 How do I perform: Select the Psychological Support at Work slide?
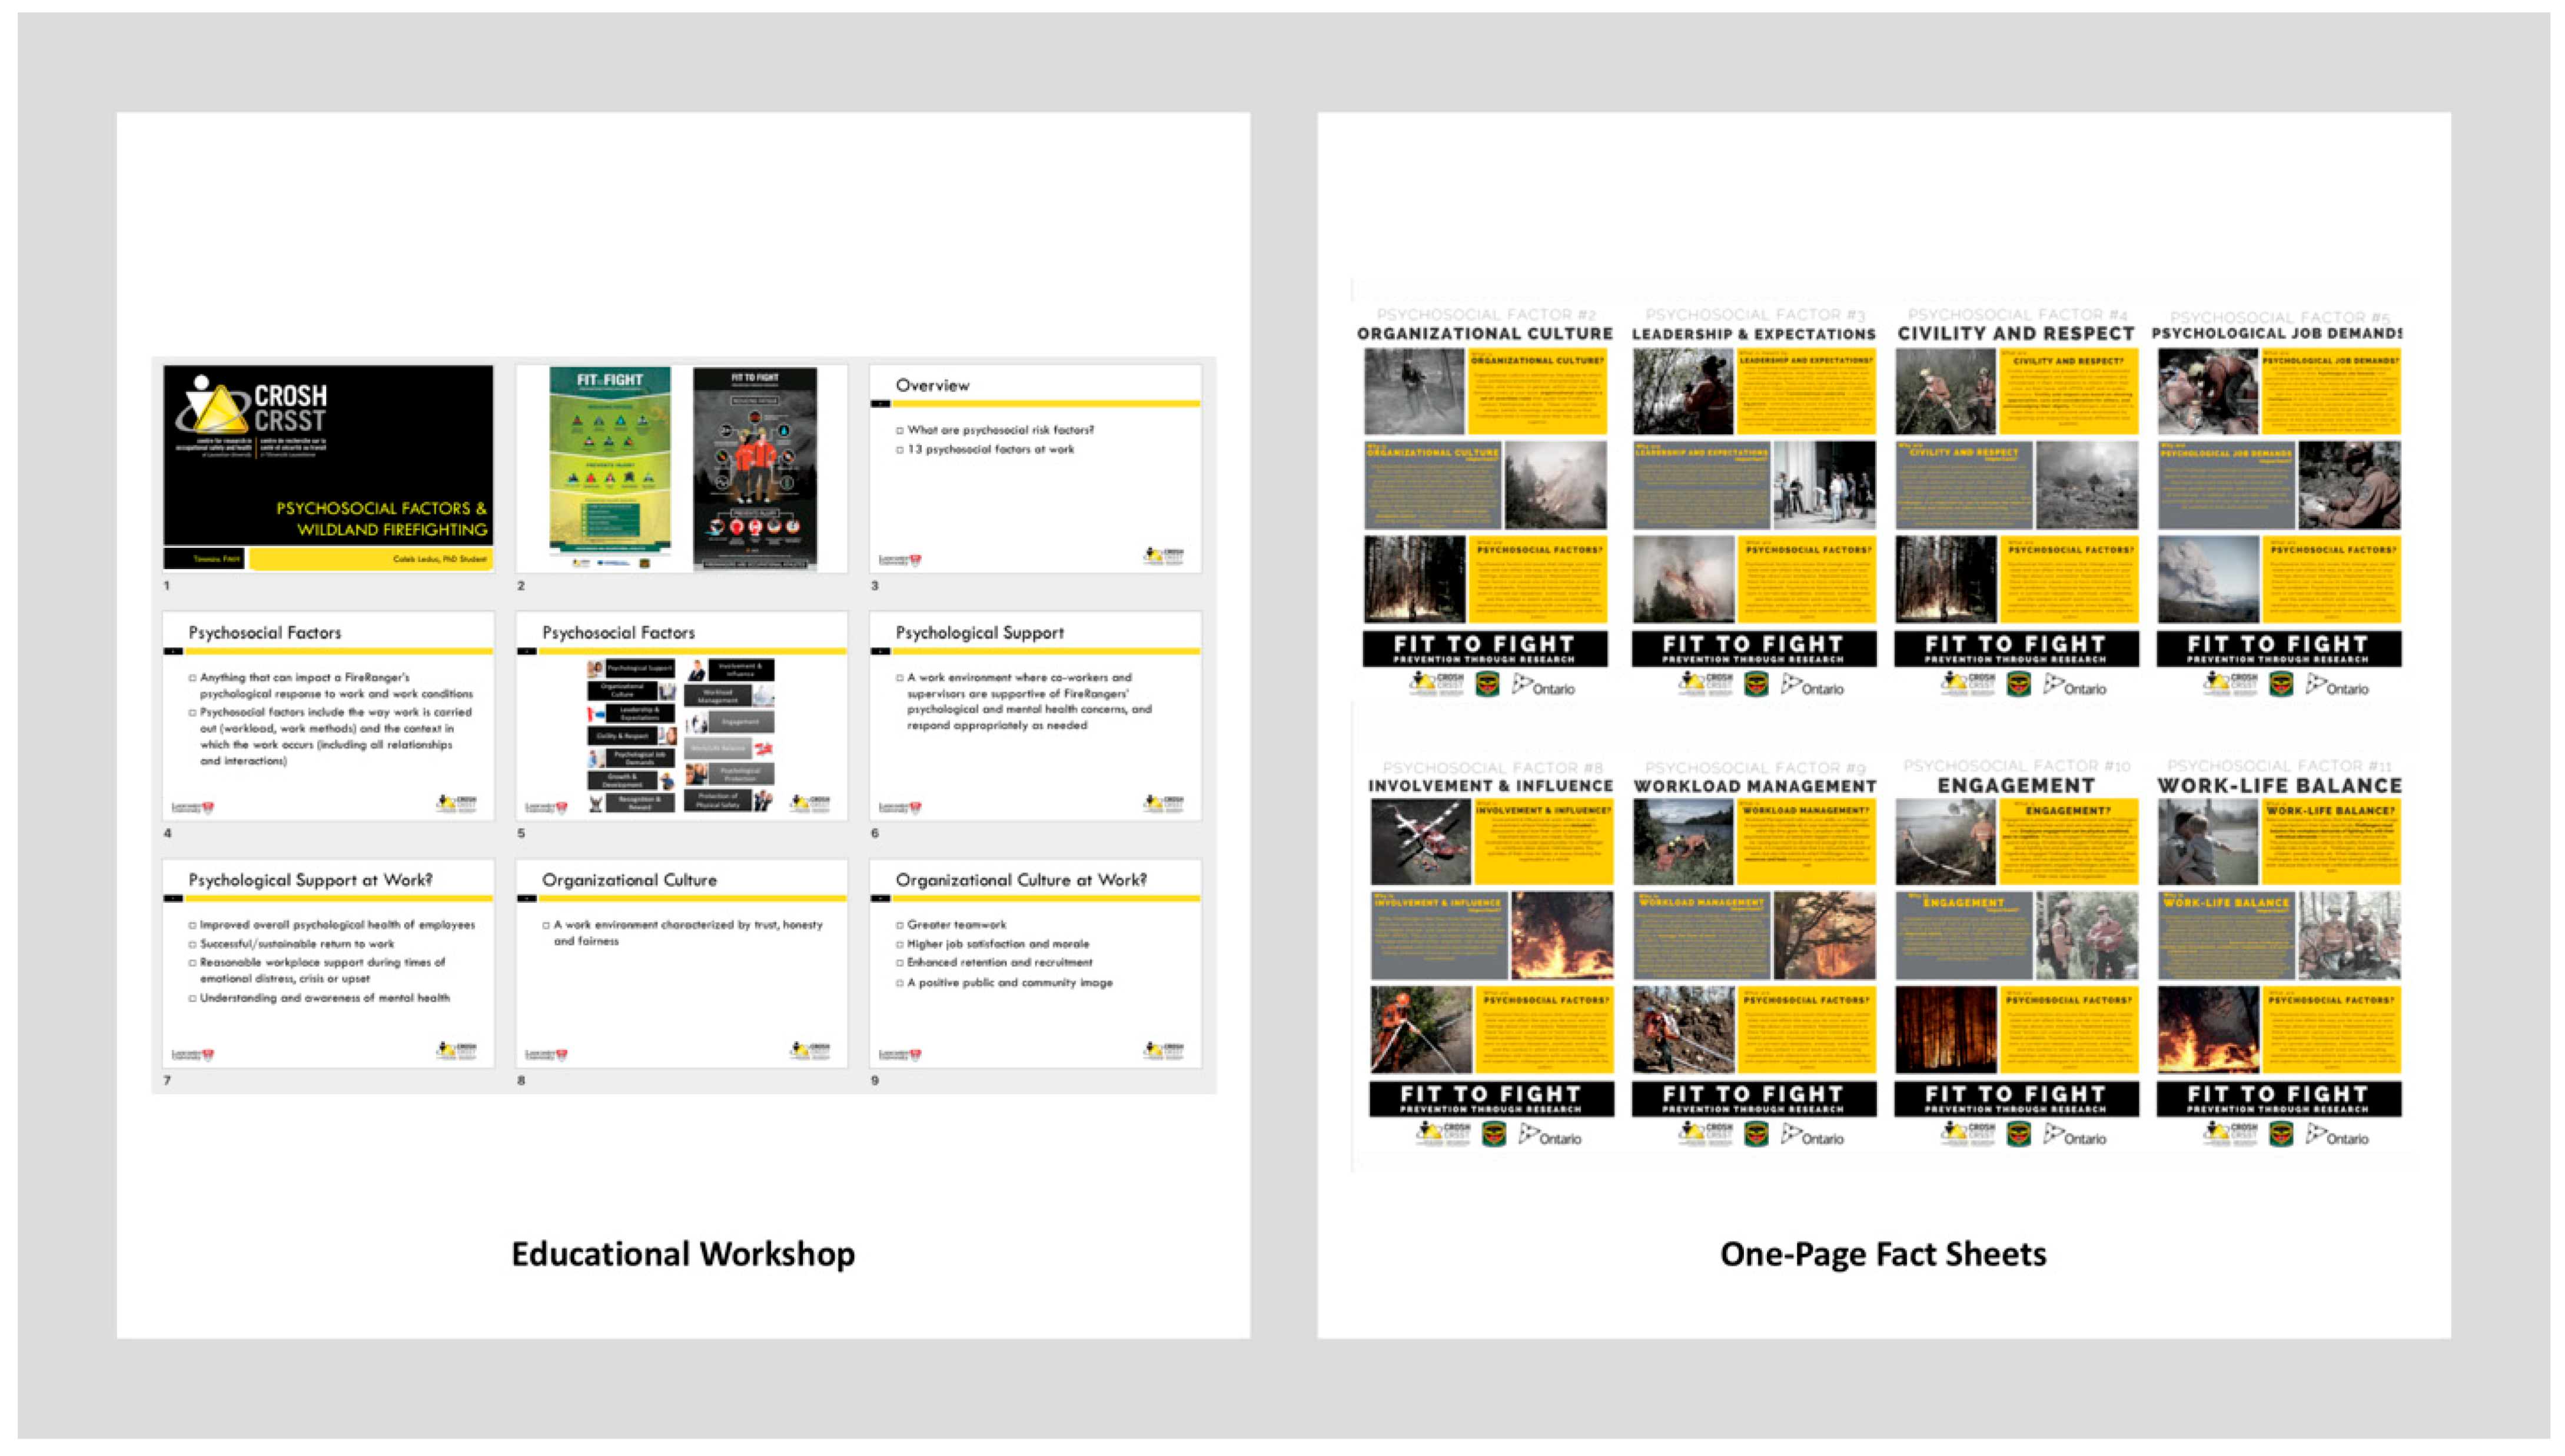point(328,963)
